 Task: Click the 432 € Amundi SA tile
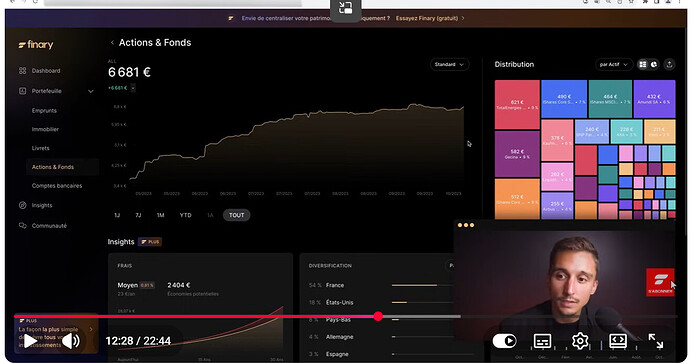654,99
